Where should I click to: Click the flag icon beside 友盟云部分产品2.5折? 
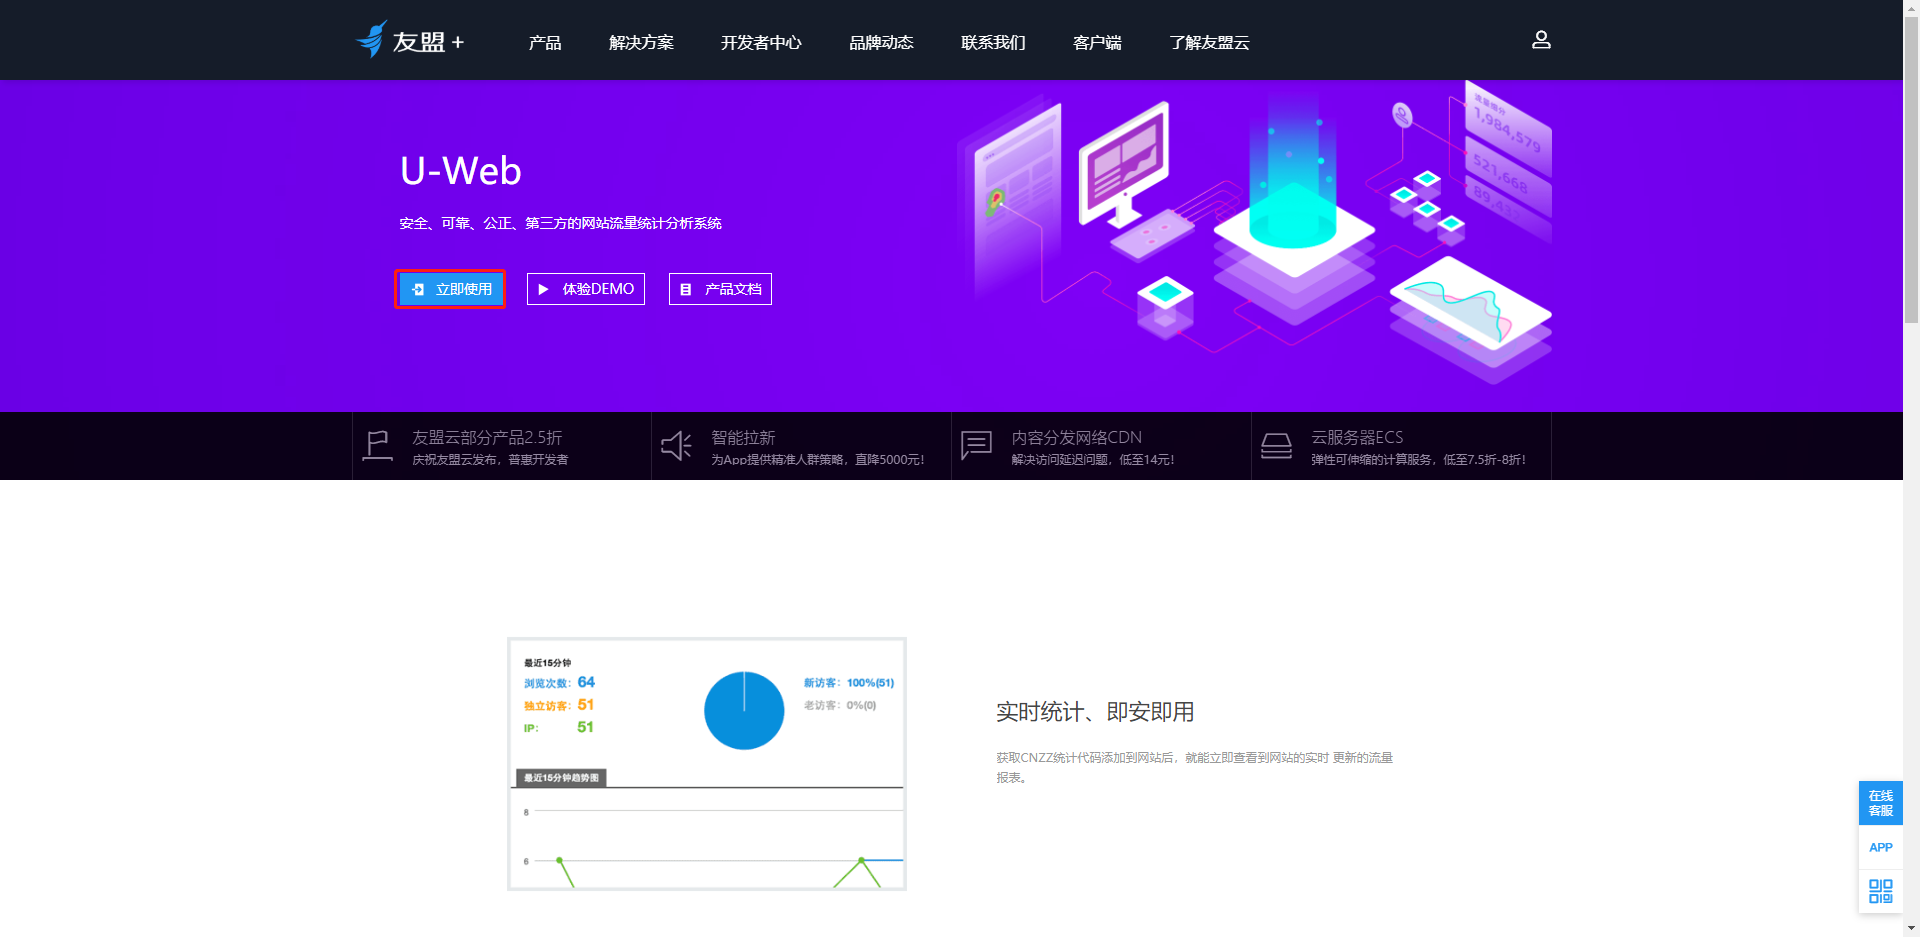[377, 445]
